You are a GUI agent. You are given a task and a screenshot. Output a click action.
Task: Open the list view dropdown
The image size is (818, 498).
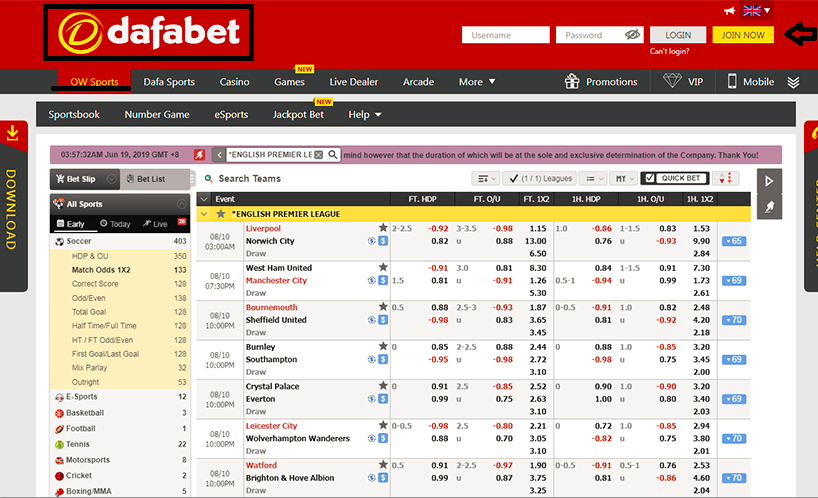coord(595,178)
